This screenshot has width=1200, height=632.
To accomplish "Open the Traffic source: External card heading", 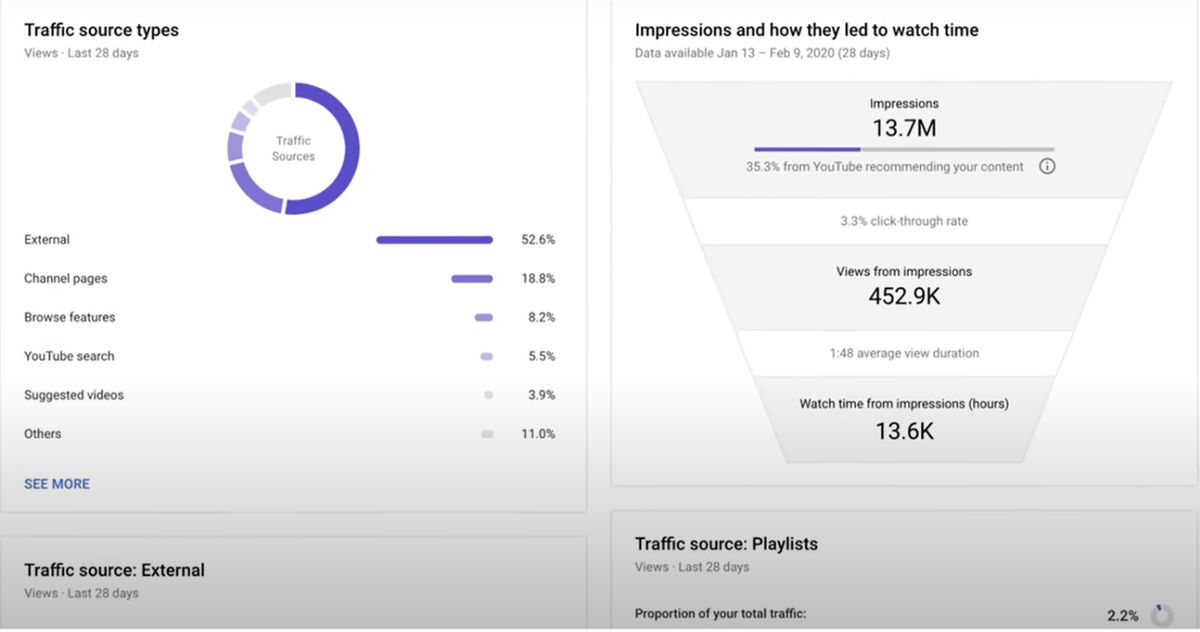I will tap(114, 570).
